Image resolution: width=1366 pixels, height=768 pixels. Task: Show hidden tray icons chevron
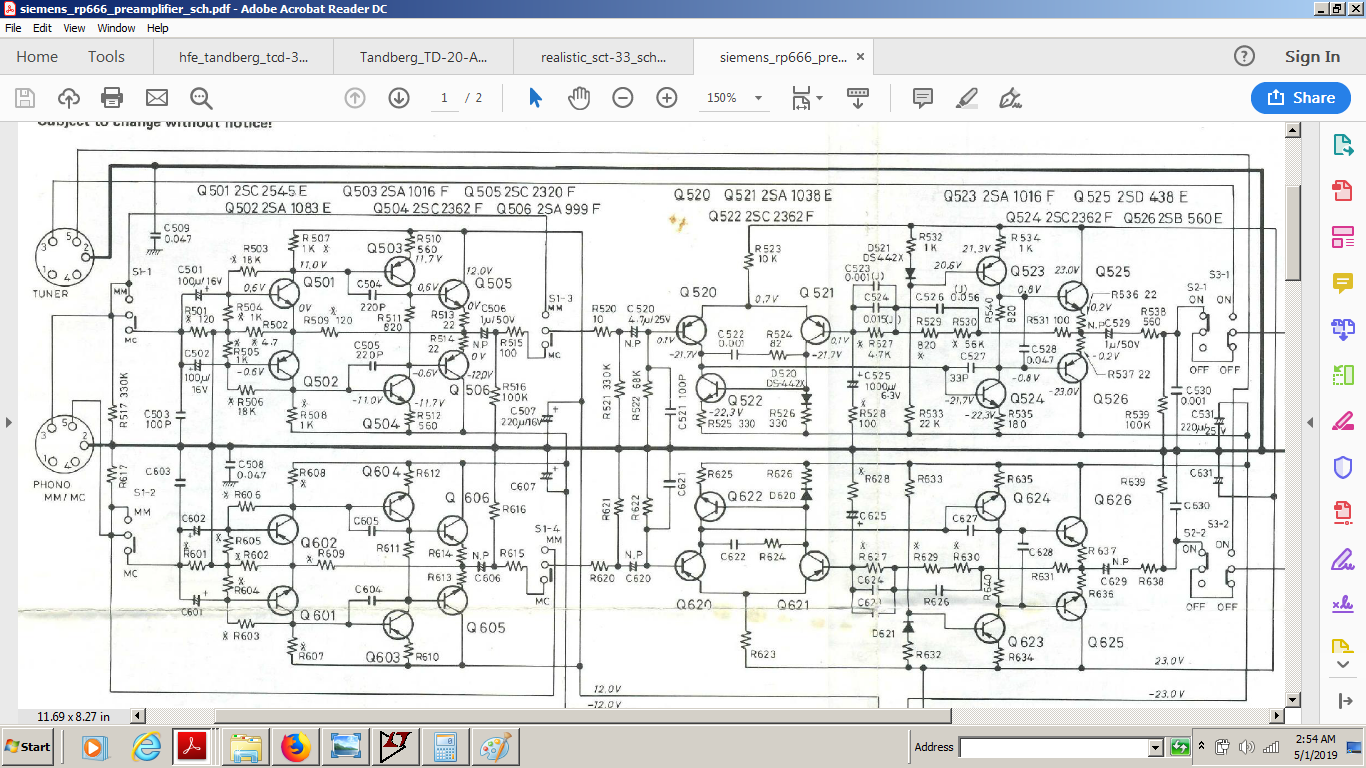1204,747
